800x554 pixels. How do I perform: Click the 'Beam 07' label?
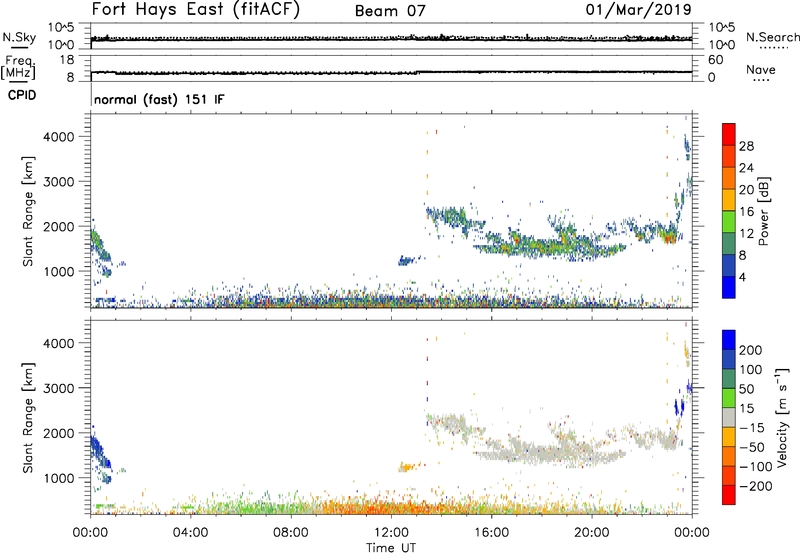click(390, 11)
